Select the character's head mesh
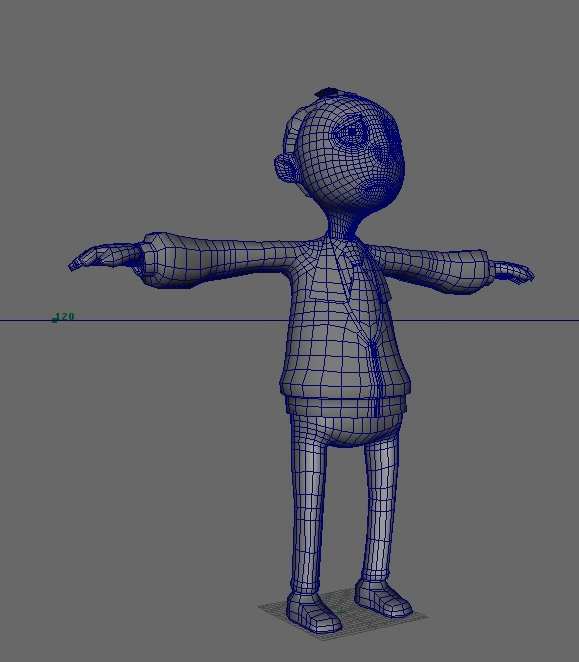This screenshot has width=579, height=662. pos(343,152)
